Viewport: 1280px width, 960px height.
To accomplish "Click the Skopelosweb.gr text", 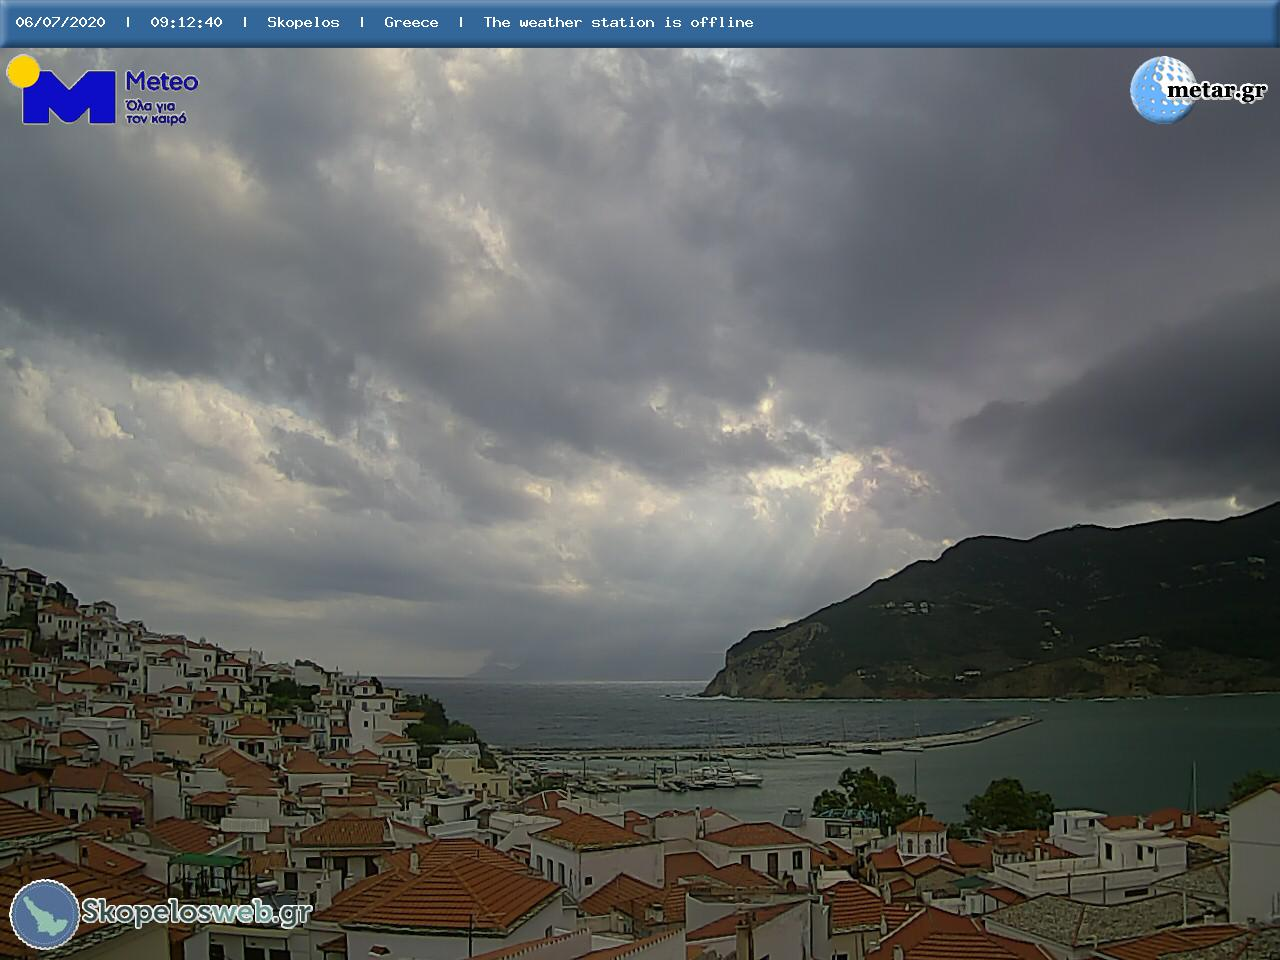I will [x=197, y=912].
